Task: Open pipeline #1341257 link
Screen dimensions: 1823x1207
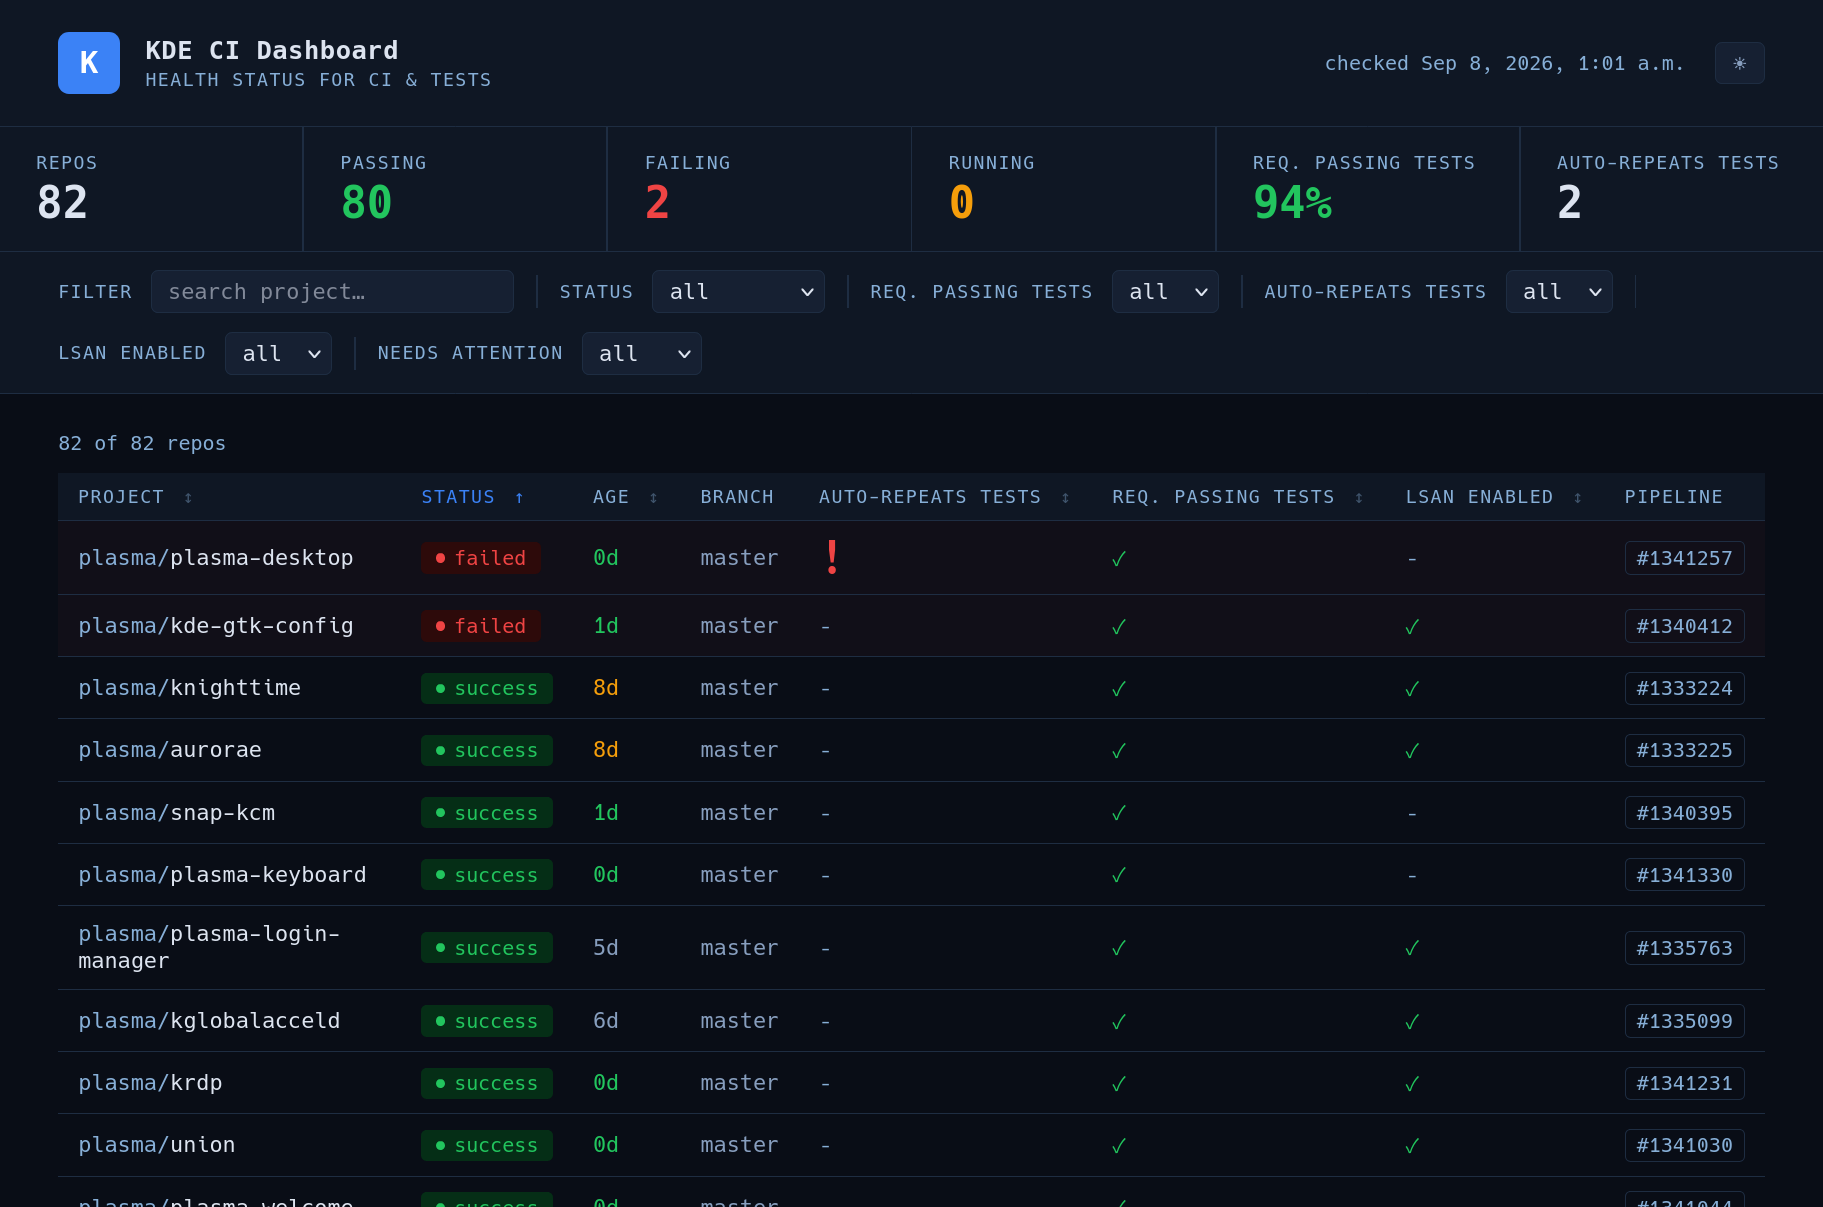Action: (1684, 558)
